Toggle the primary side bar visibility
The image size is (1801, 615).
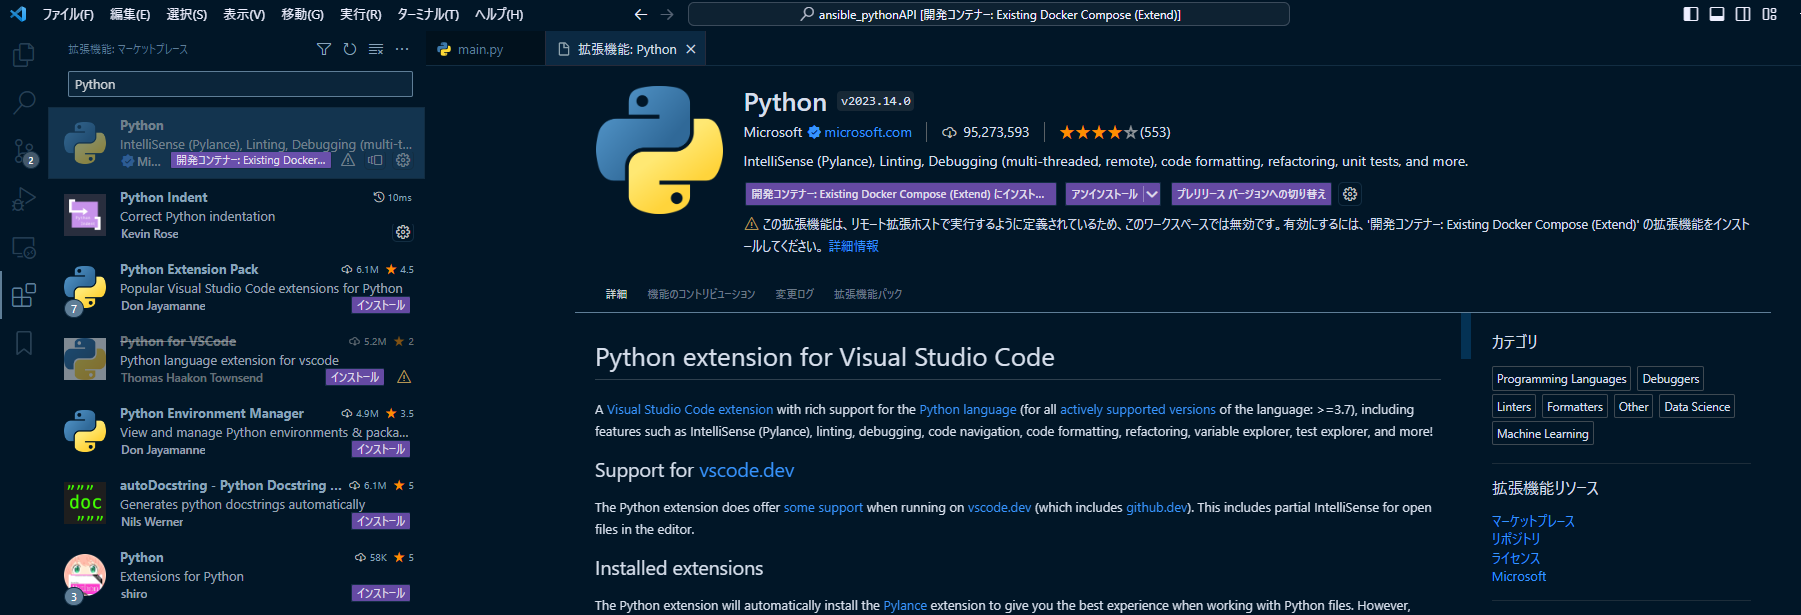[x=1691, y=14]
